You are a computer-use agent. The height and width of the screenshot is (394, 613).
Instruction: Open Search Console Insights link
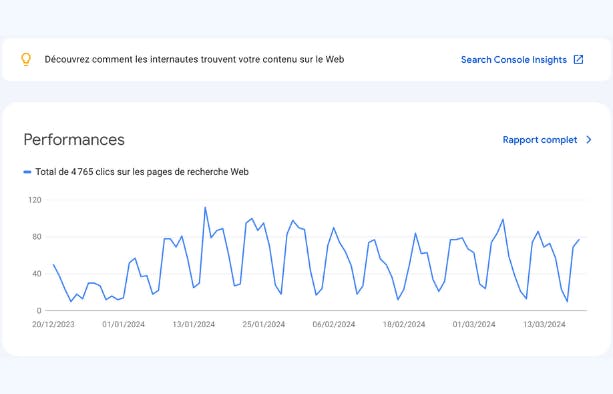514,60
